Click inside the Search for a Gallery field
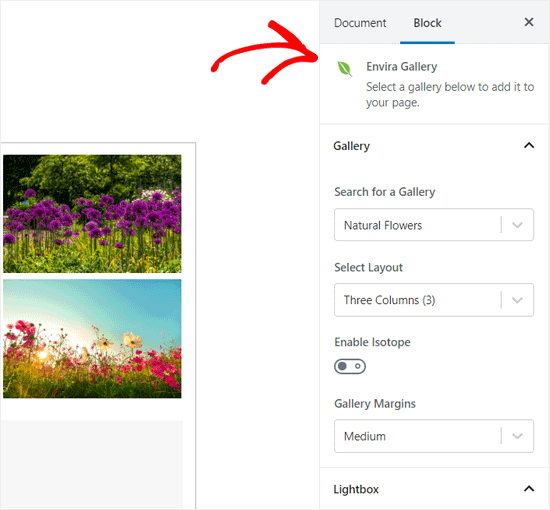Viewport: 550px width, 510px height. point(434,225)
